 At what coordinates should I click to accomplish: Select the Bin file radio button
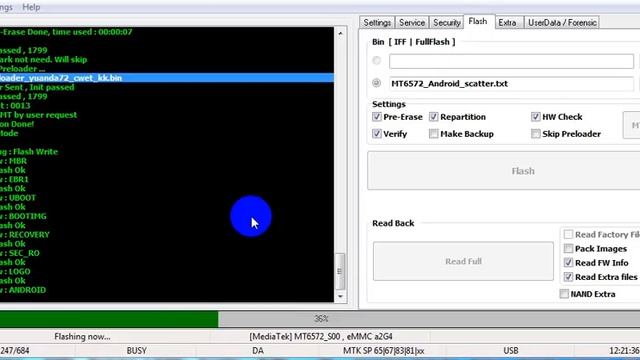[x=376, y=61]
